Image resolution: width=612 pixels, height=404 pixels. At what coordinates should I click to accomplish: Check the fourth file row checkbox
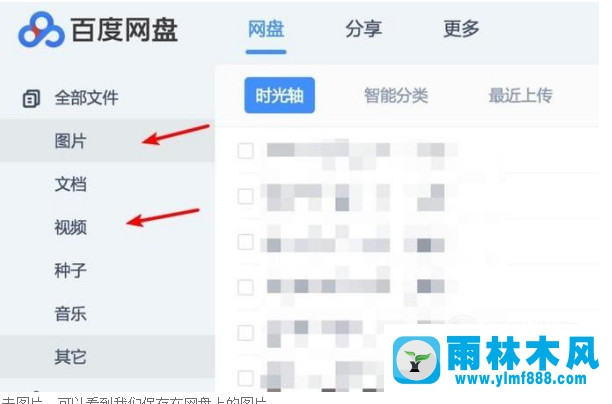[246, 287]
